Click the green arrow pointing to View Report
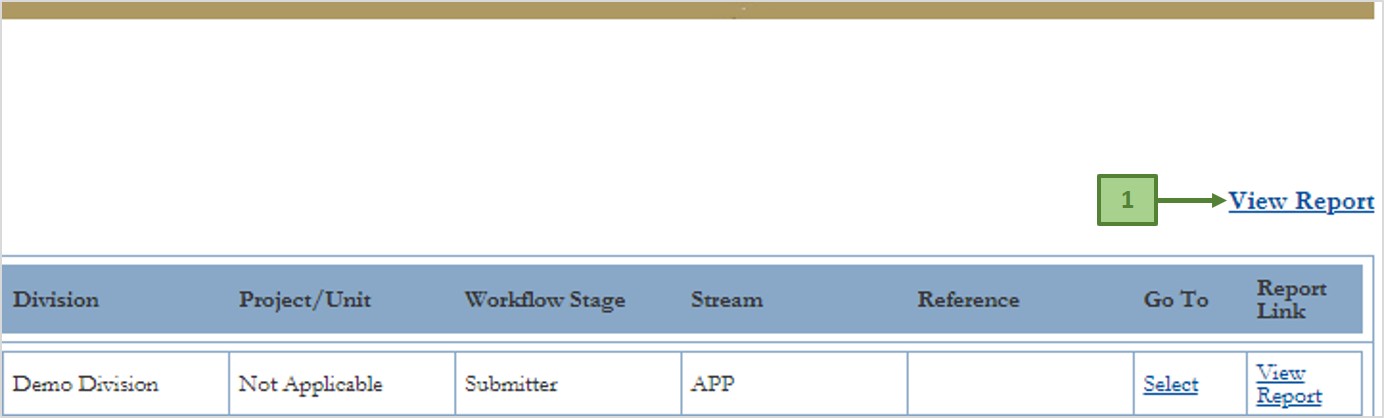Image resolution: width=1384 pixels, height=418 pixels. point(1192,201)
